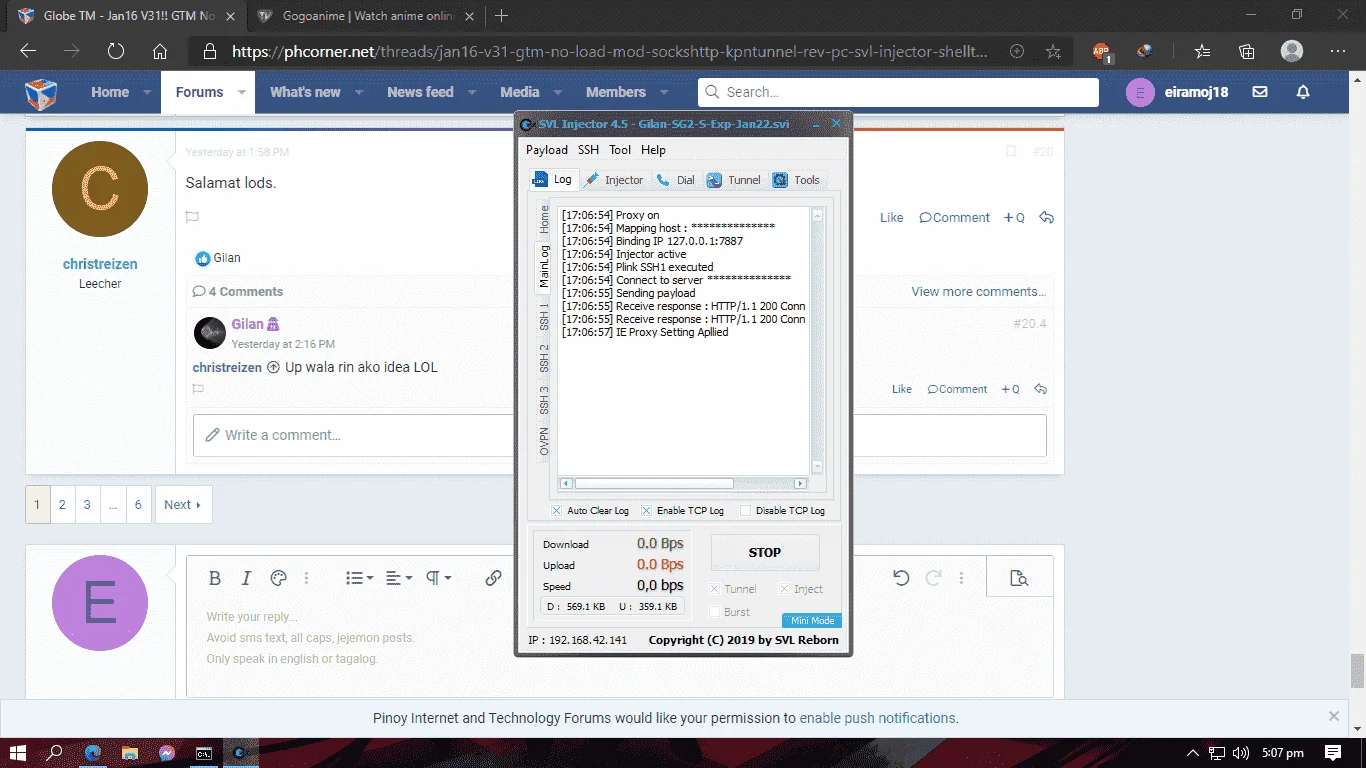Image resolution: width=1366 pixels, height=768 pixels.
Task: Select the OVPN vertical log tab
Action: [544, 440]
